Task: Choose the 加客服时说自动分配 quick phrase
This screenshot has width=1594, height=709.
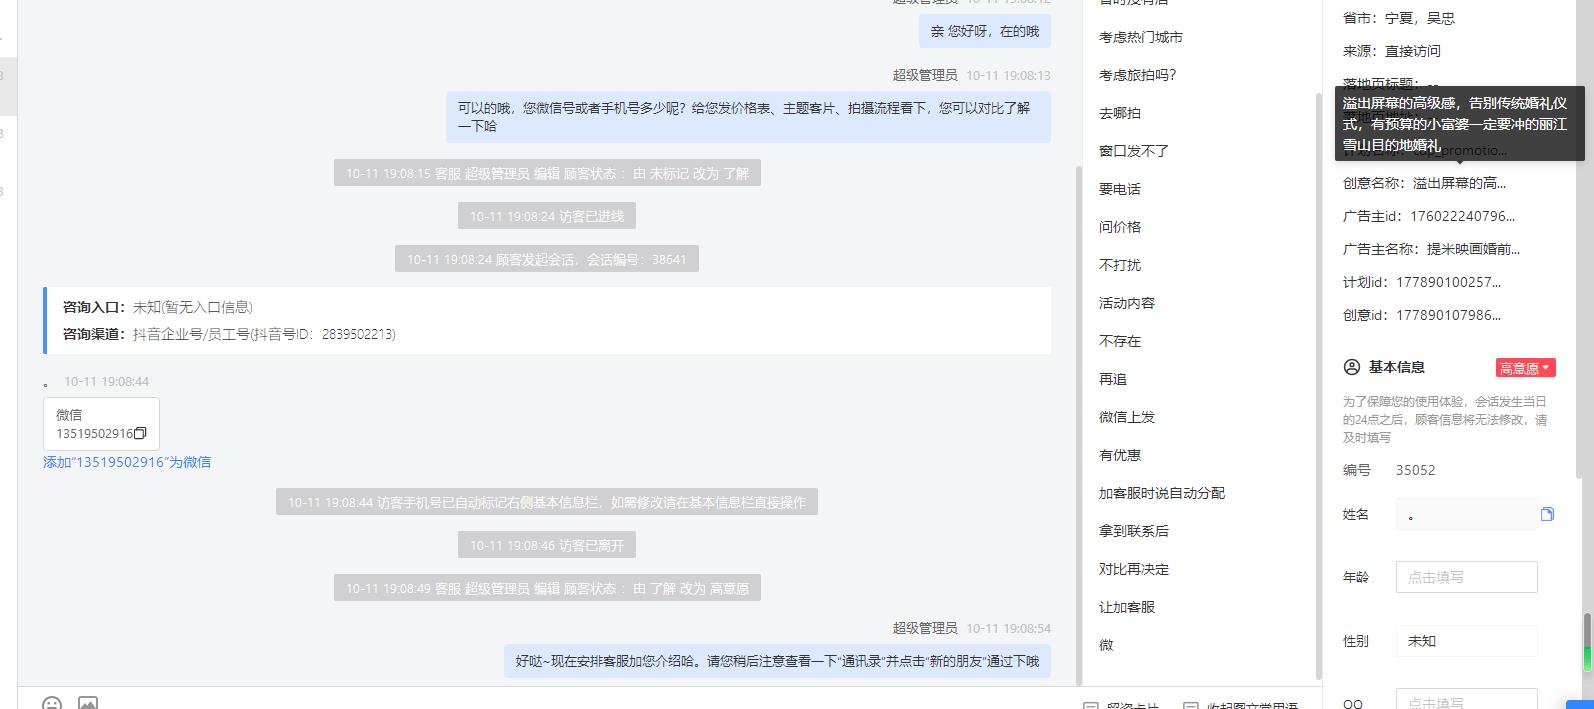Action: tap(1162, 493)
